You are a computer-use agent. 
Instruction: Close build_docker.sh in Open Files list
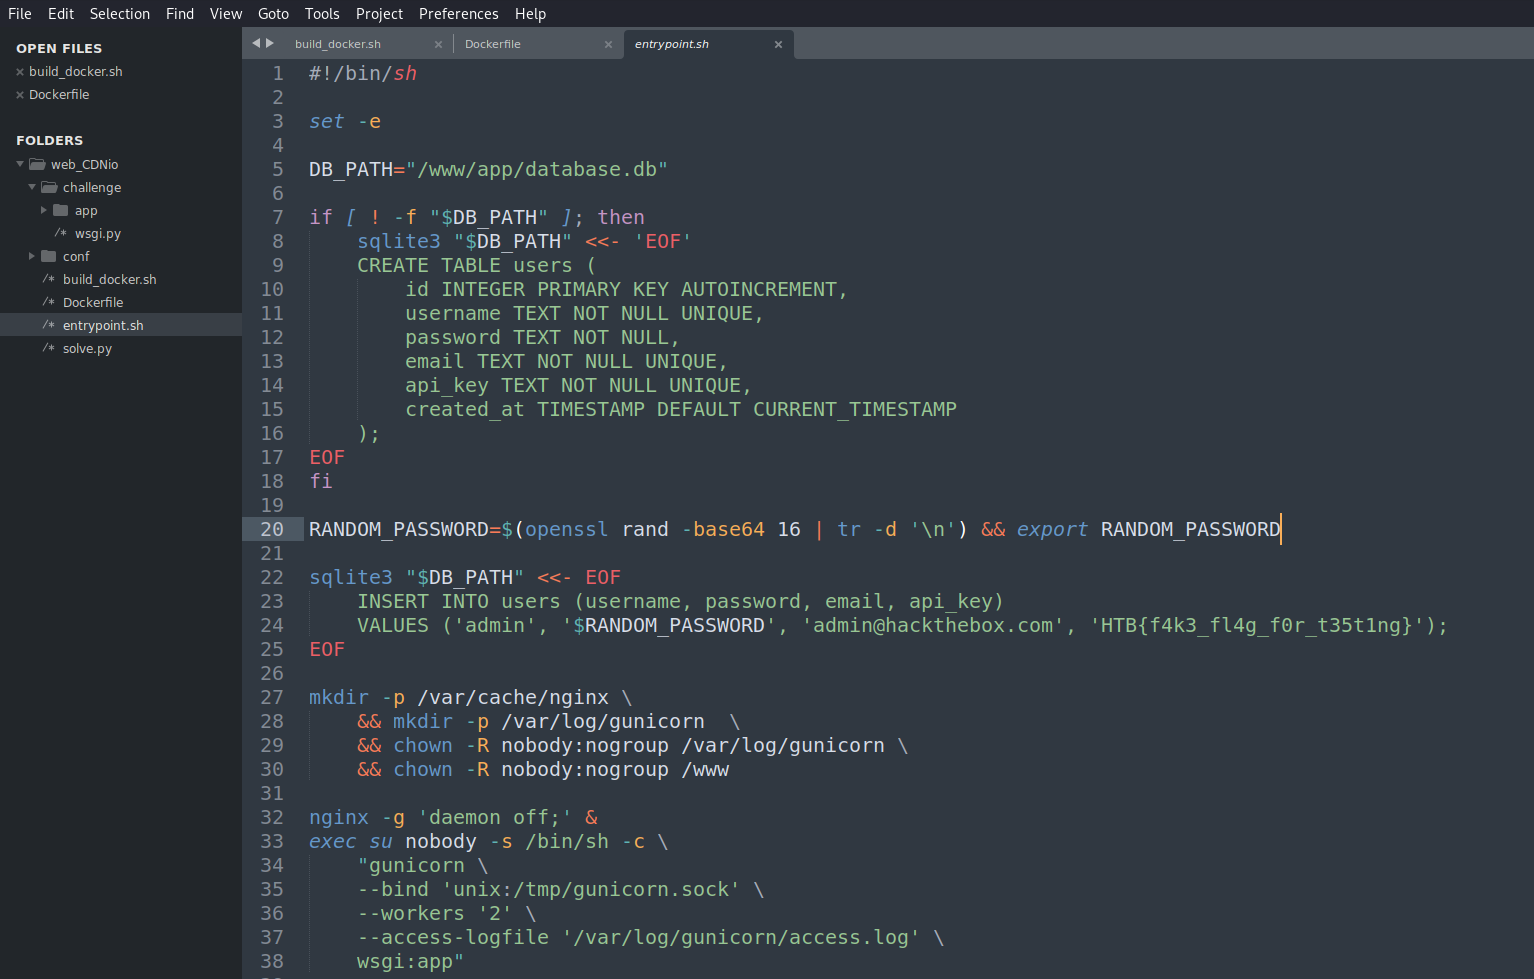[x=20, y=72]
